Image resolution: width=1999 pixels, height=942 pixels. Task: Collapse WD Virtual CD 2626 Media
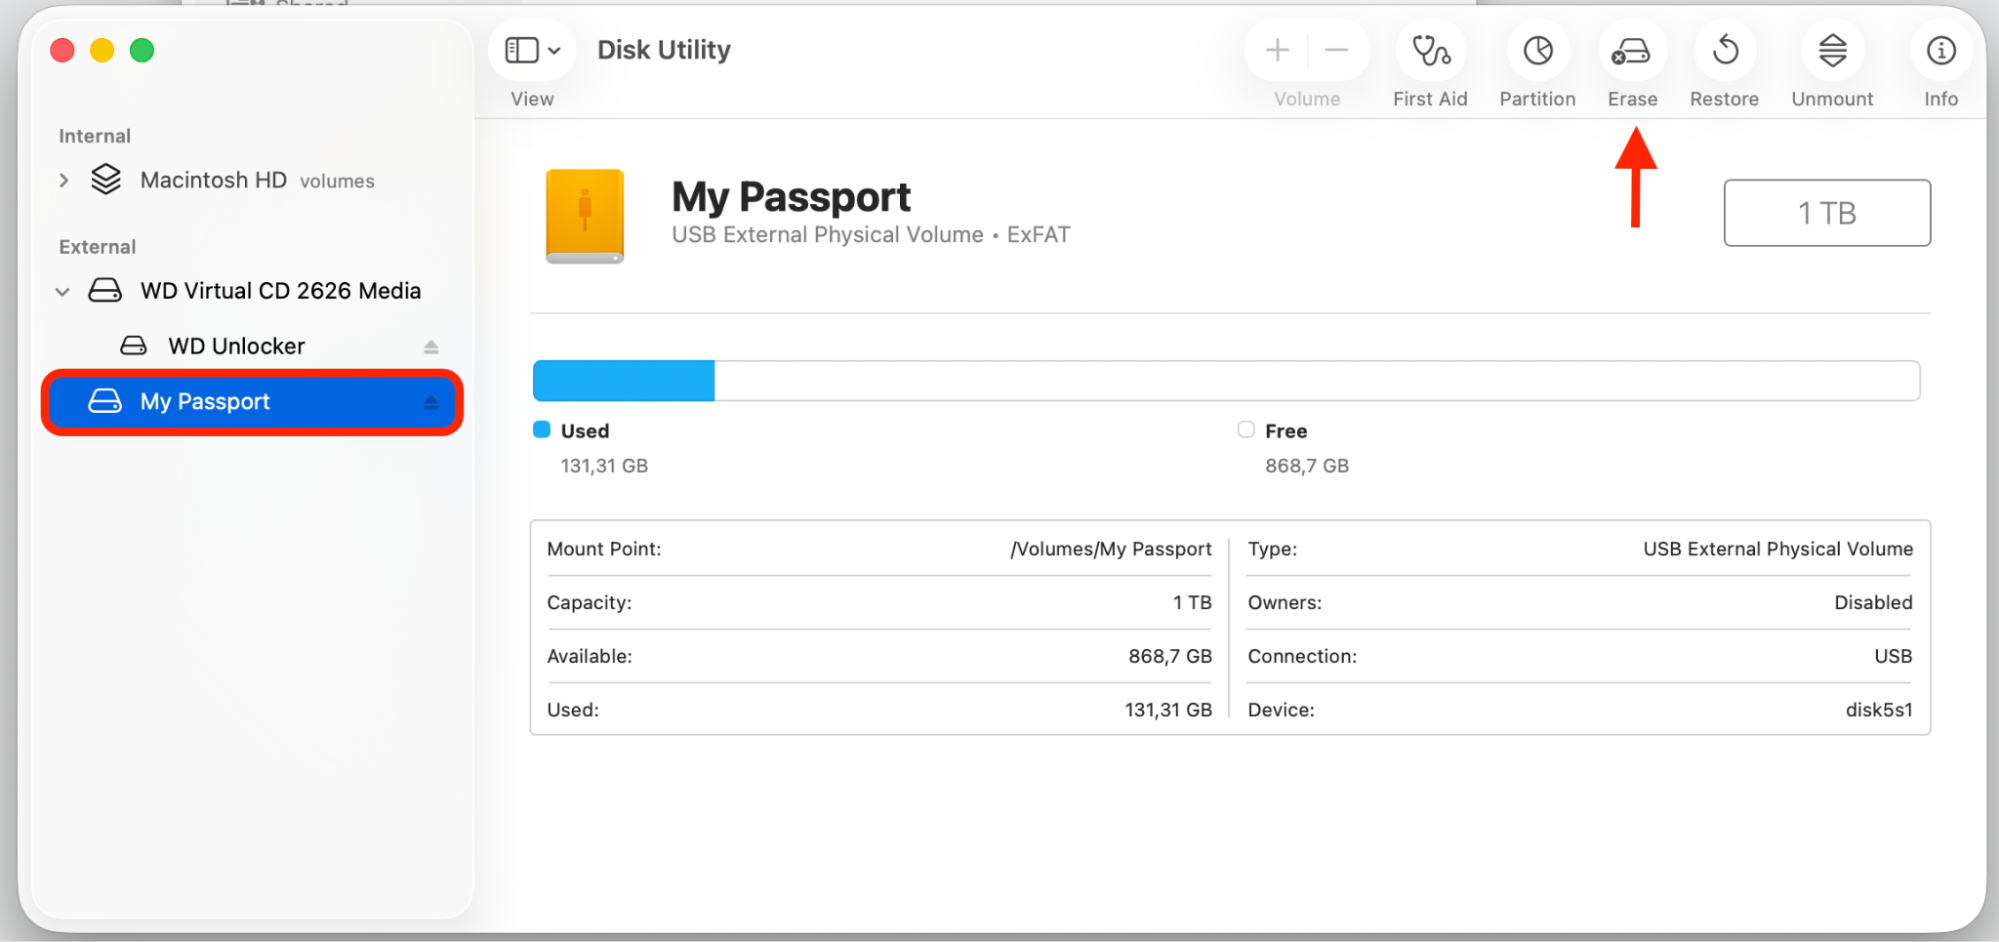click(x=63, y=292)
